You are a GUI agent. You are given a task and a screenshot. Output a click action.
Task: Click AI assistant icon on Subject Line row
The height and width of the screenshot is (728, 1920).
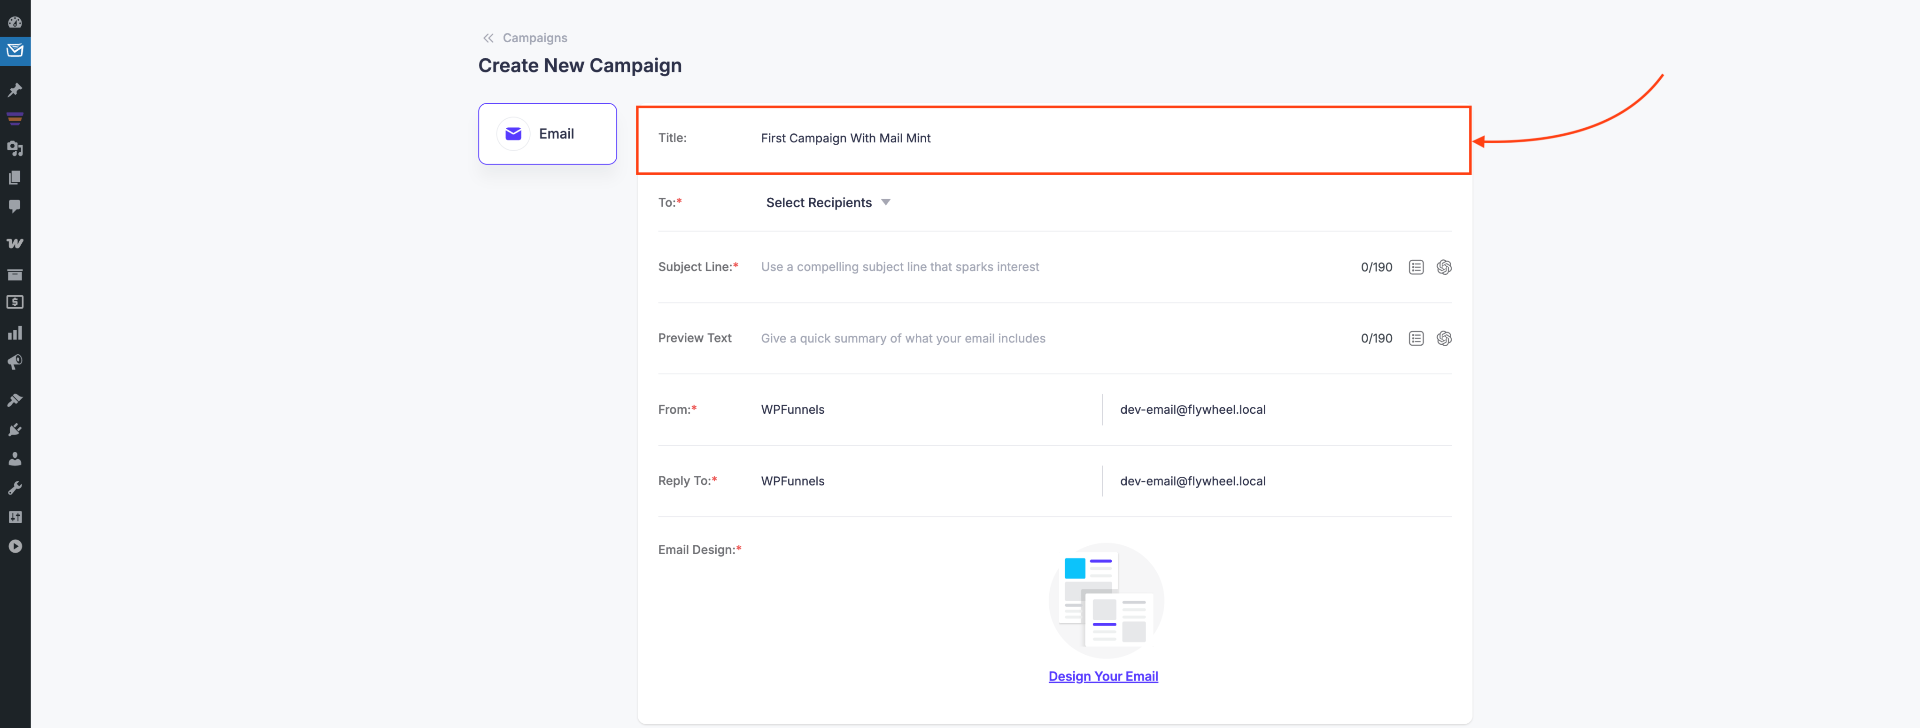(1444, 267)
